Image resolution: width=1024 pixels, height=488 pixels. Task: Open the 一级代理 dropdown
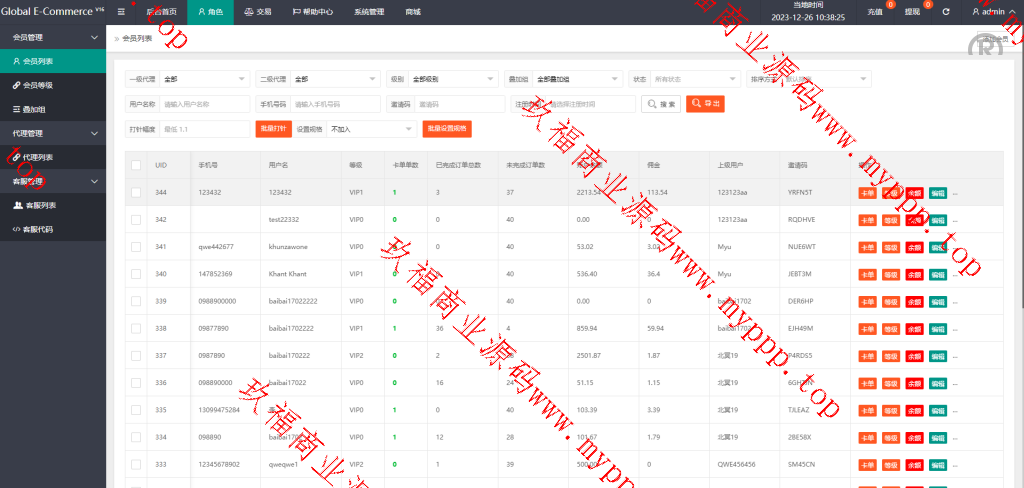click(204, 79)
